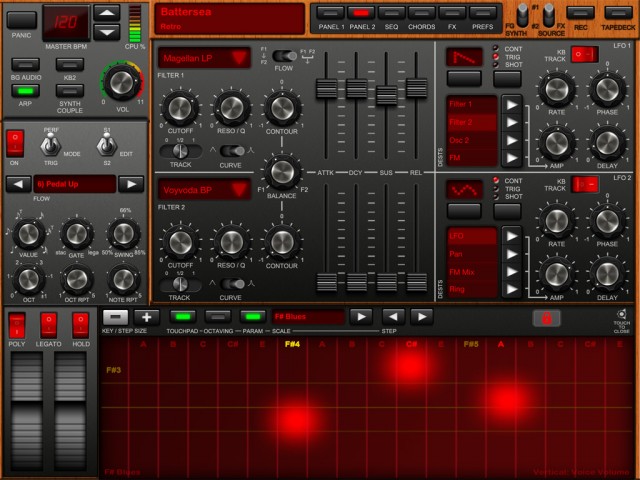Click the minus key size button
This screenshot has width=640, height=480.
(x=115, y=317)
